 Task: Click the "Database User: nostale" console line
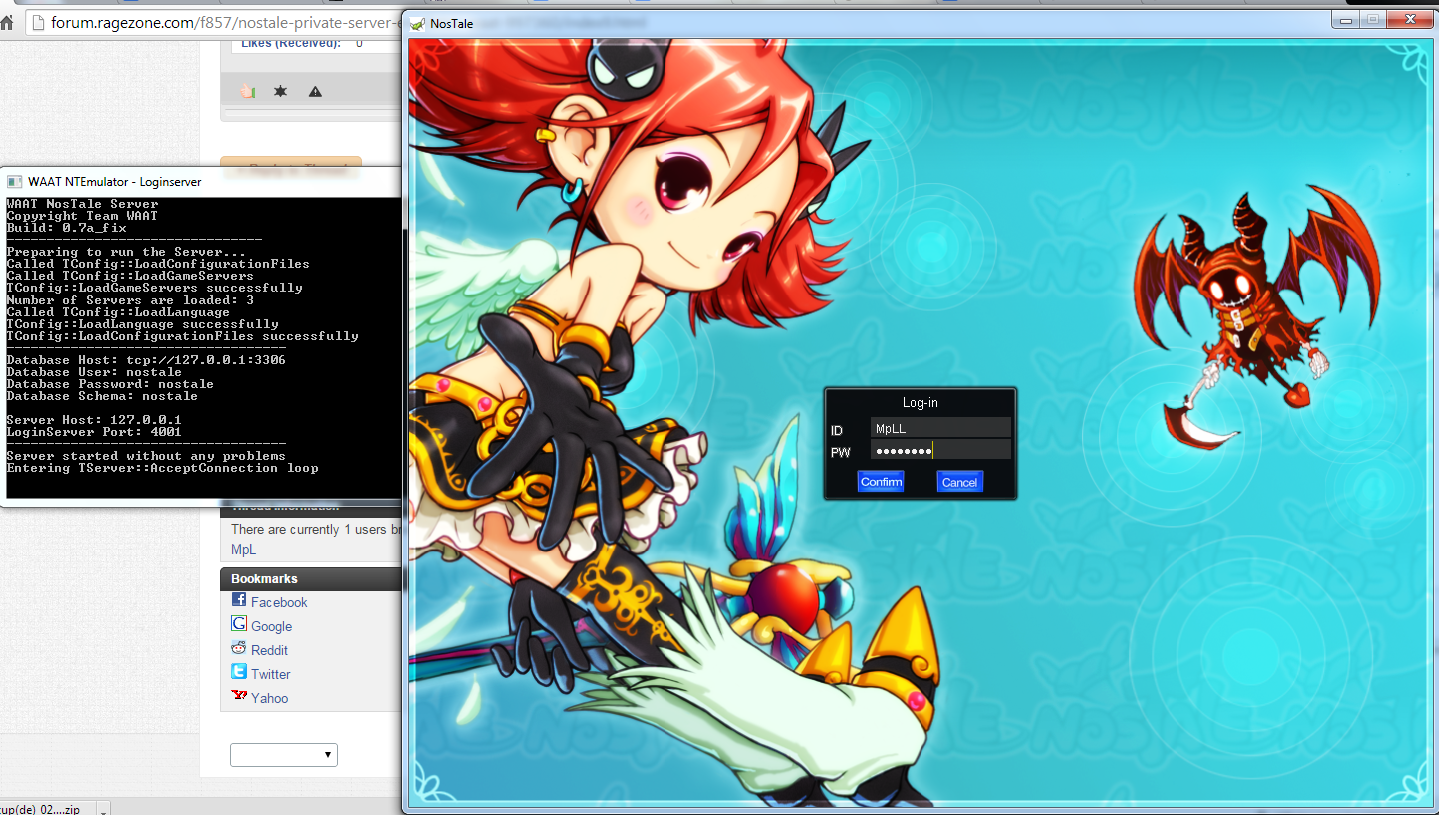click(x=94, y=372)
